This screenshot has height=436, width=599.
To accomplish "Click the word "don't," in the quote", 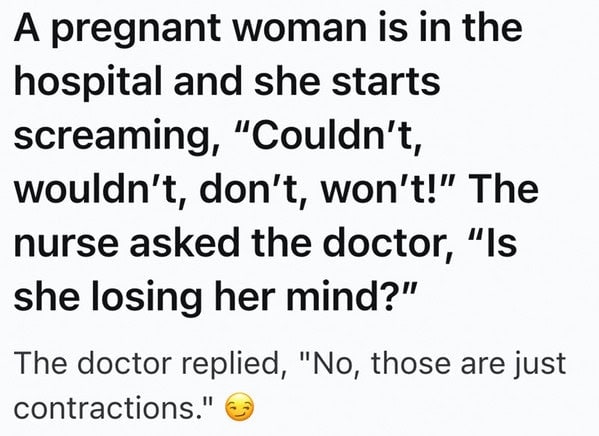I will pos(253,190).
